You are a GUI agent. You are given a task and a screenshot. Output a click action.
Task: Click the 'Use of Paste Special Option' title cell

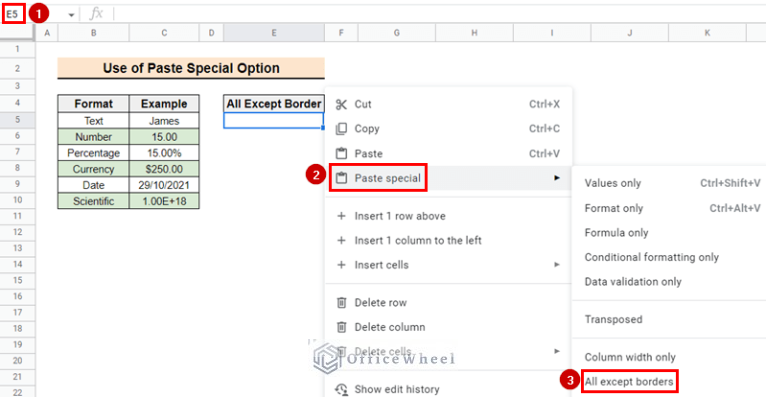point(191,68)
